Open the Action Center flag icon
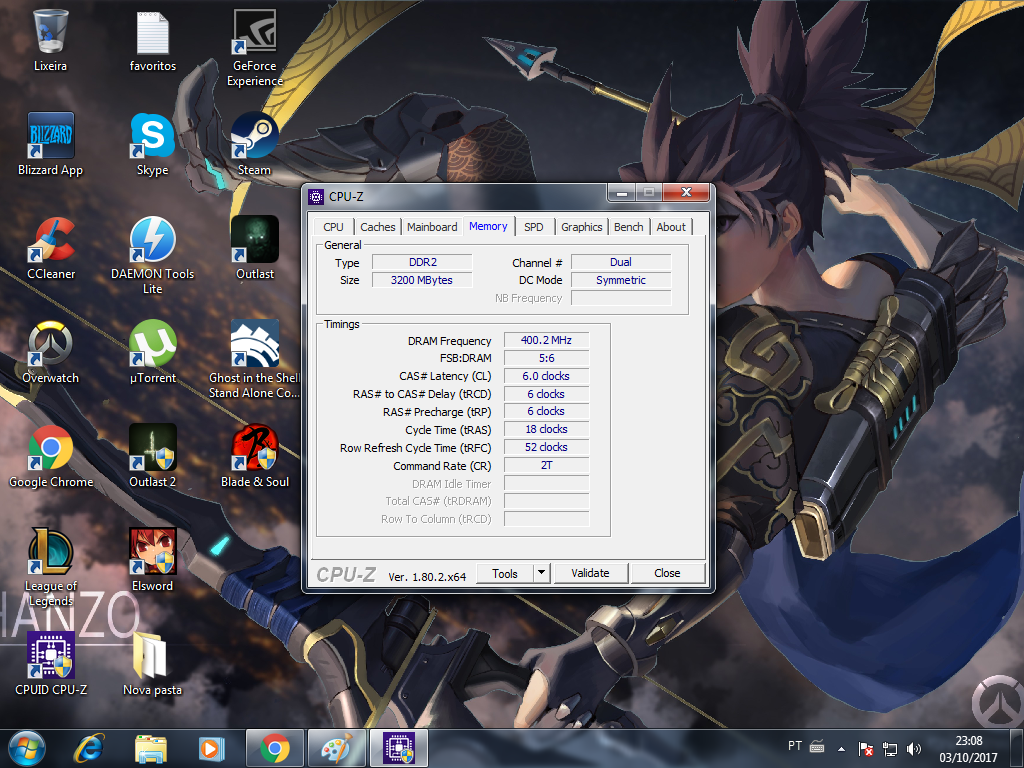The image size is (1024, 768). pyautogui.click(x=866, y=749)
